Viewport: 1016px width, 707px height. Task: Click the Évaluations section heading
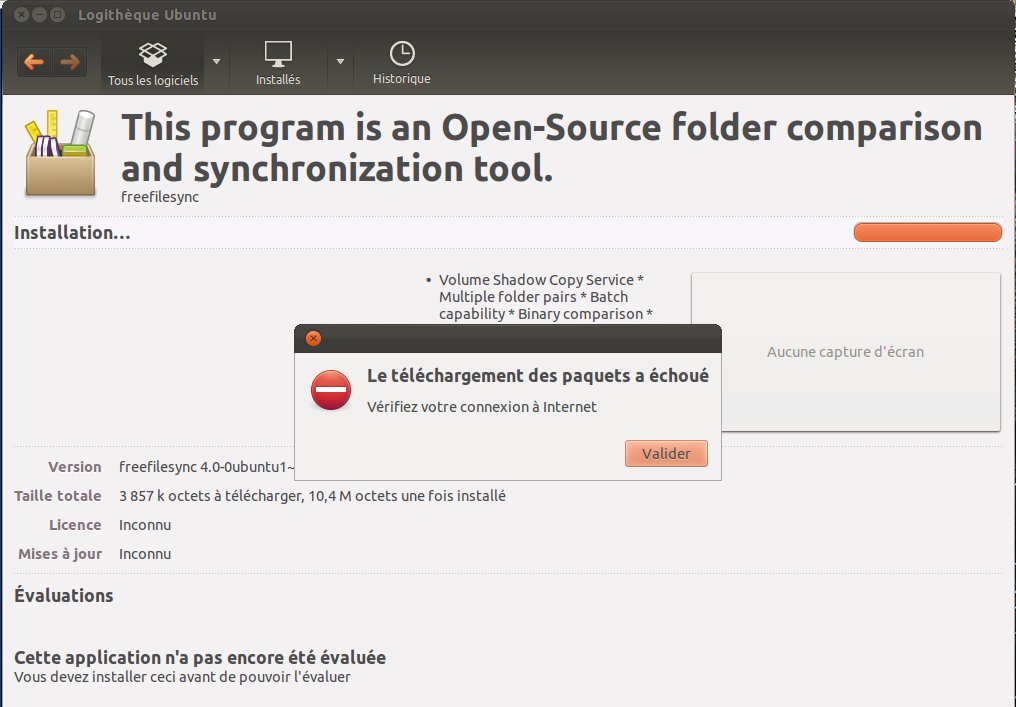(64, 596)
